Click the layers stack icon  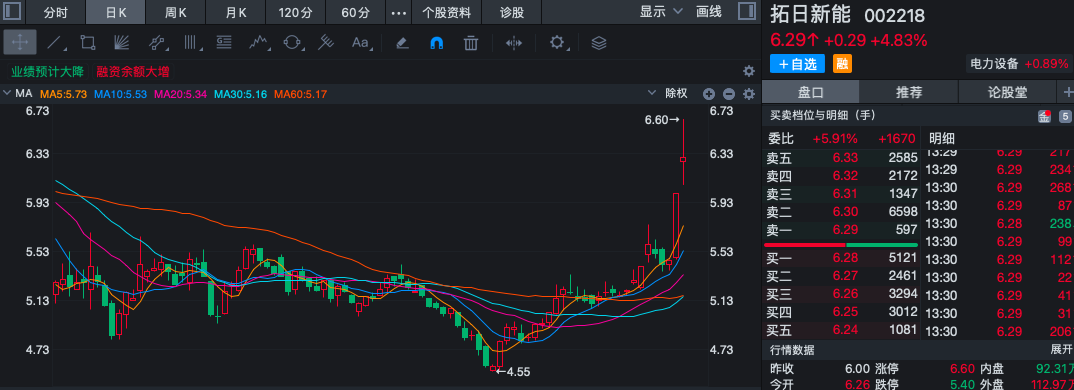(599, 42)
